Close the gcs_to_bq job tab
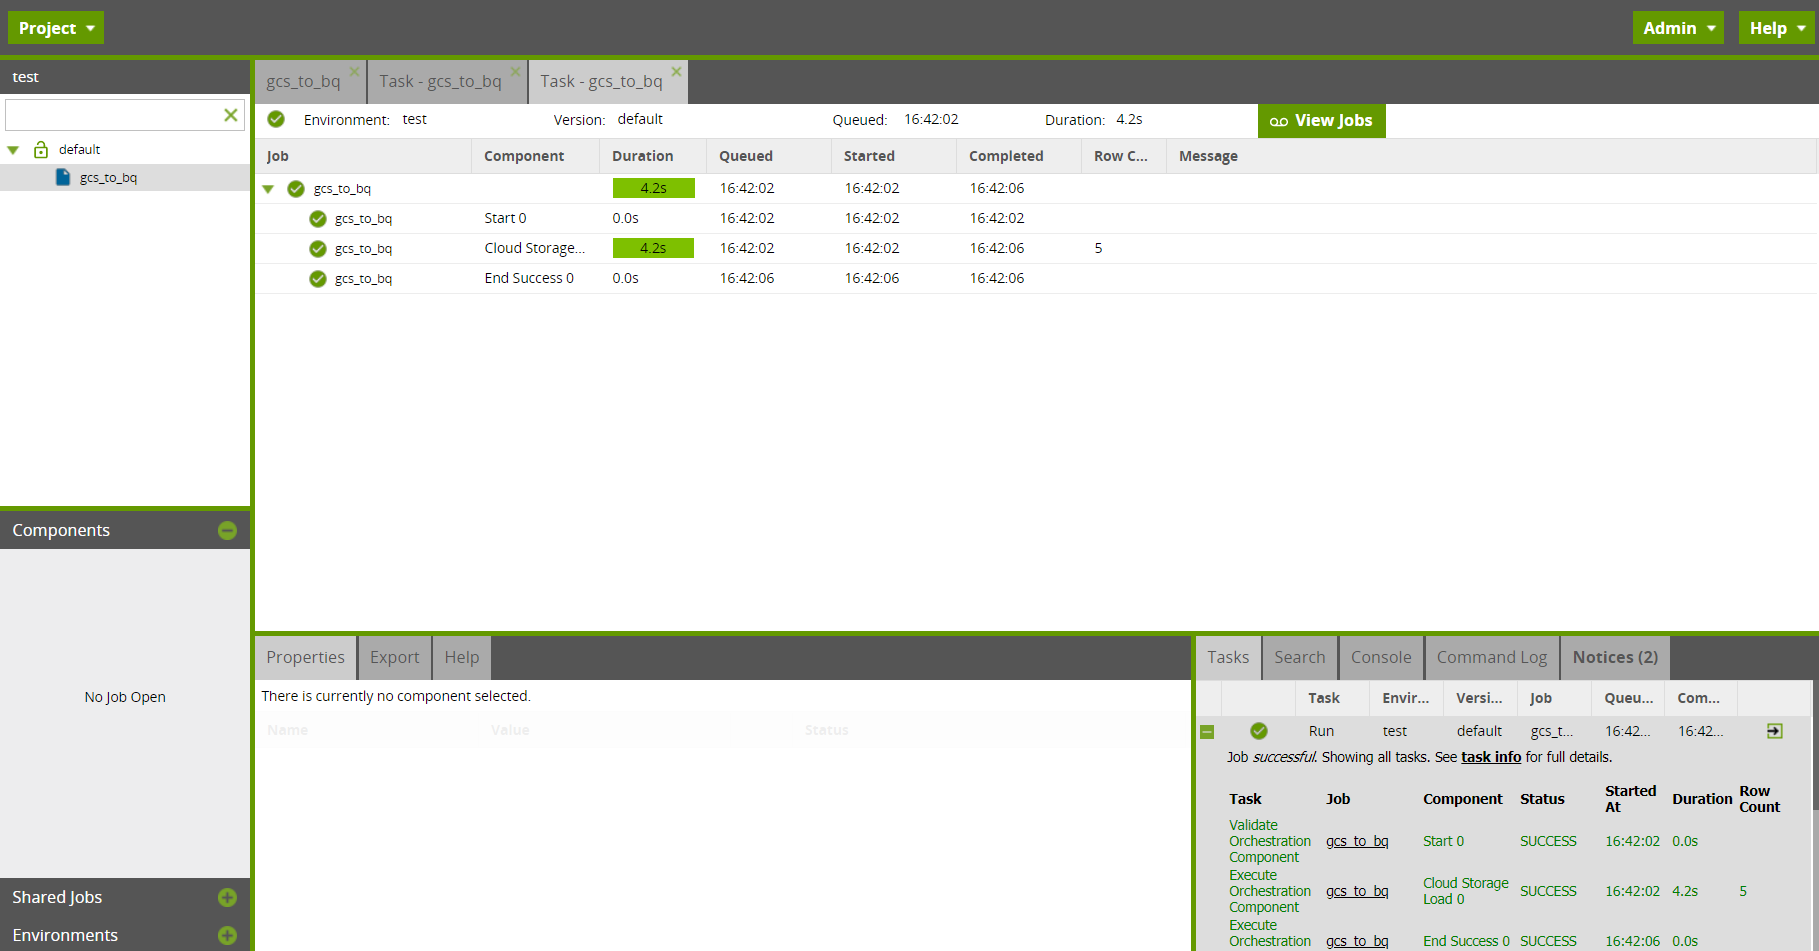 [354, 72]
